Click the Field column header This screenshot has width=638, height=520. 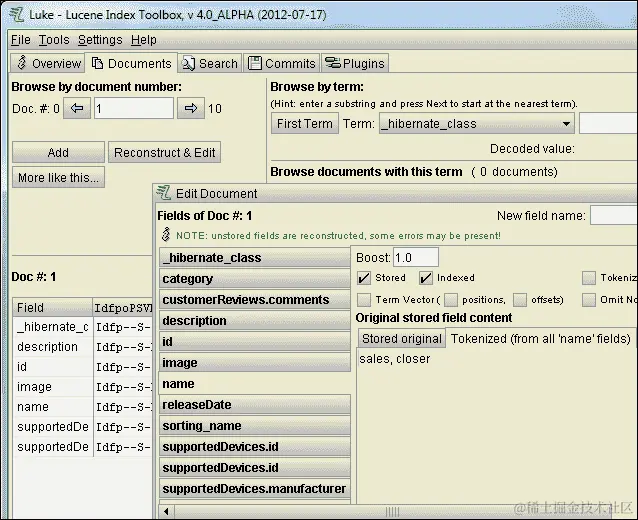tap(52, 308)
